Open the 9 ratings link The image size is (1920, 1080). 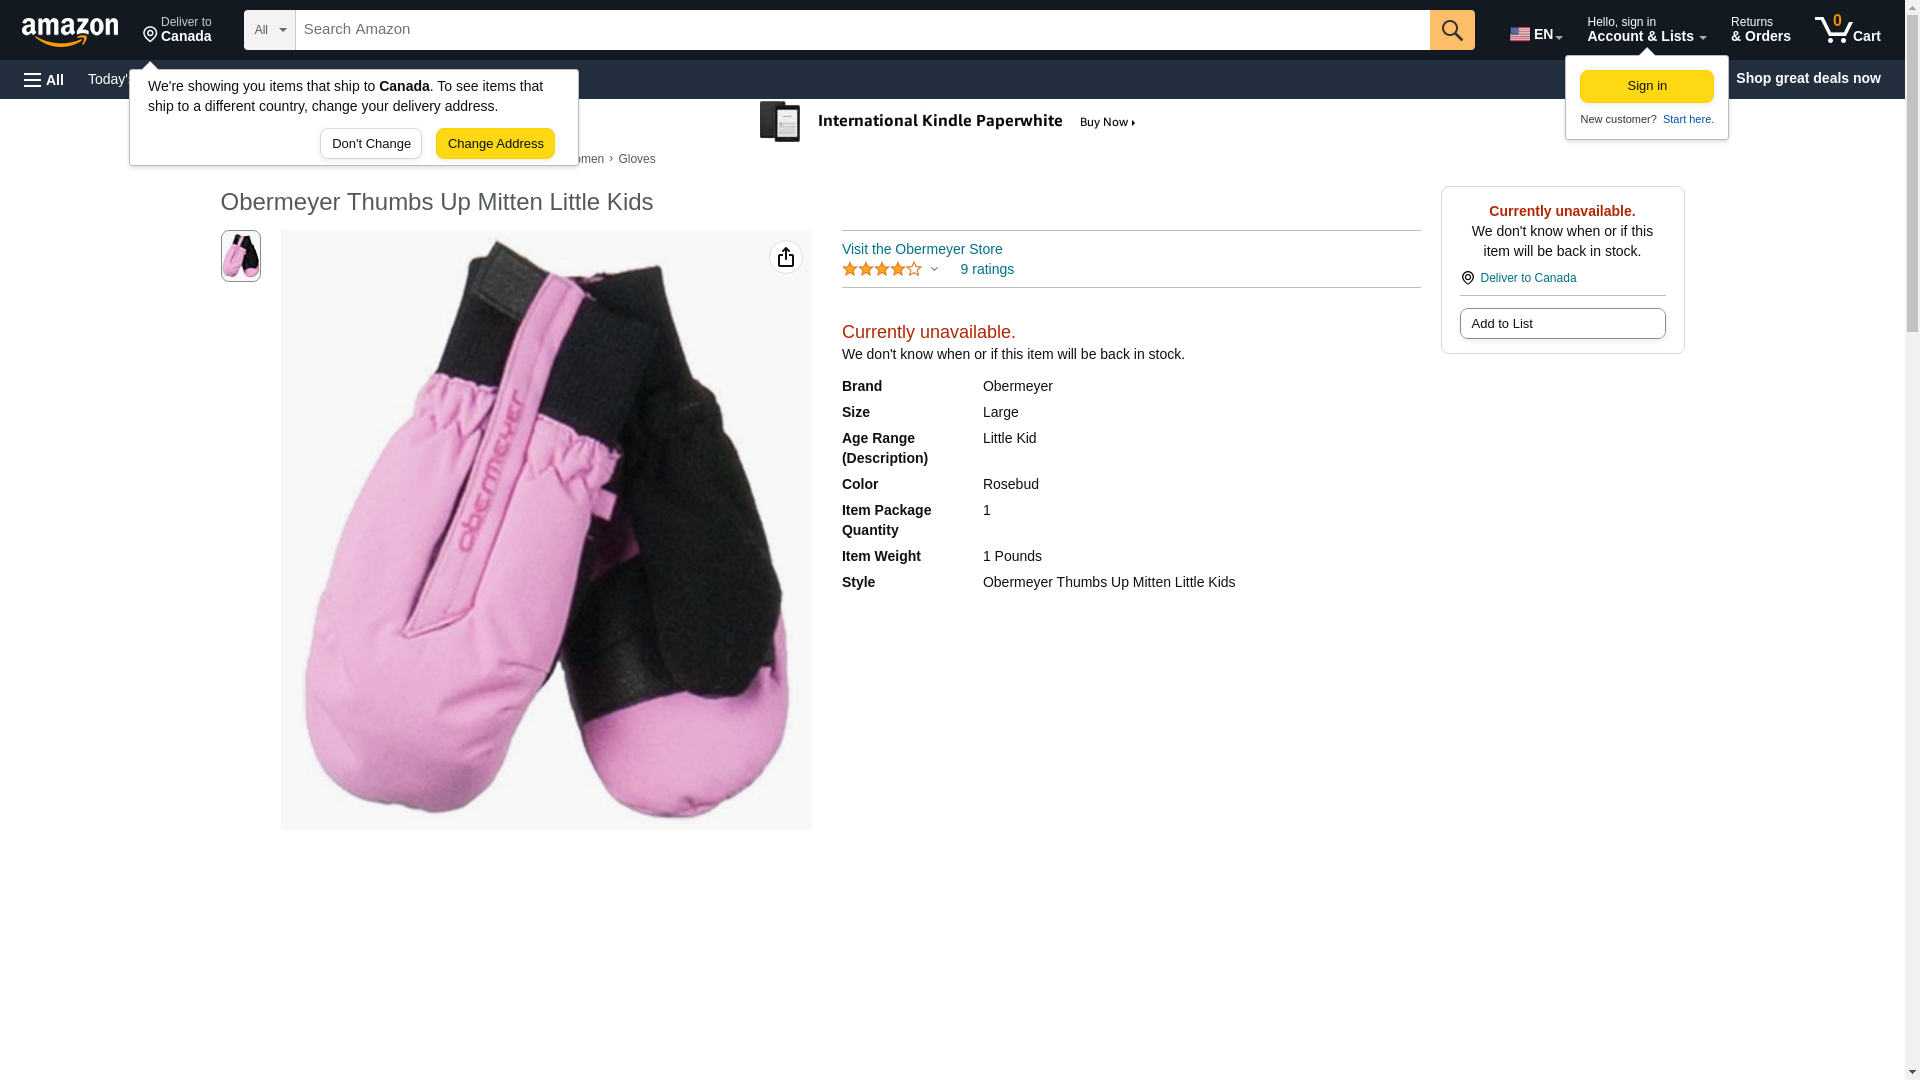[x=987, y=269]
